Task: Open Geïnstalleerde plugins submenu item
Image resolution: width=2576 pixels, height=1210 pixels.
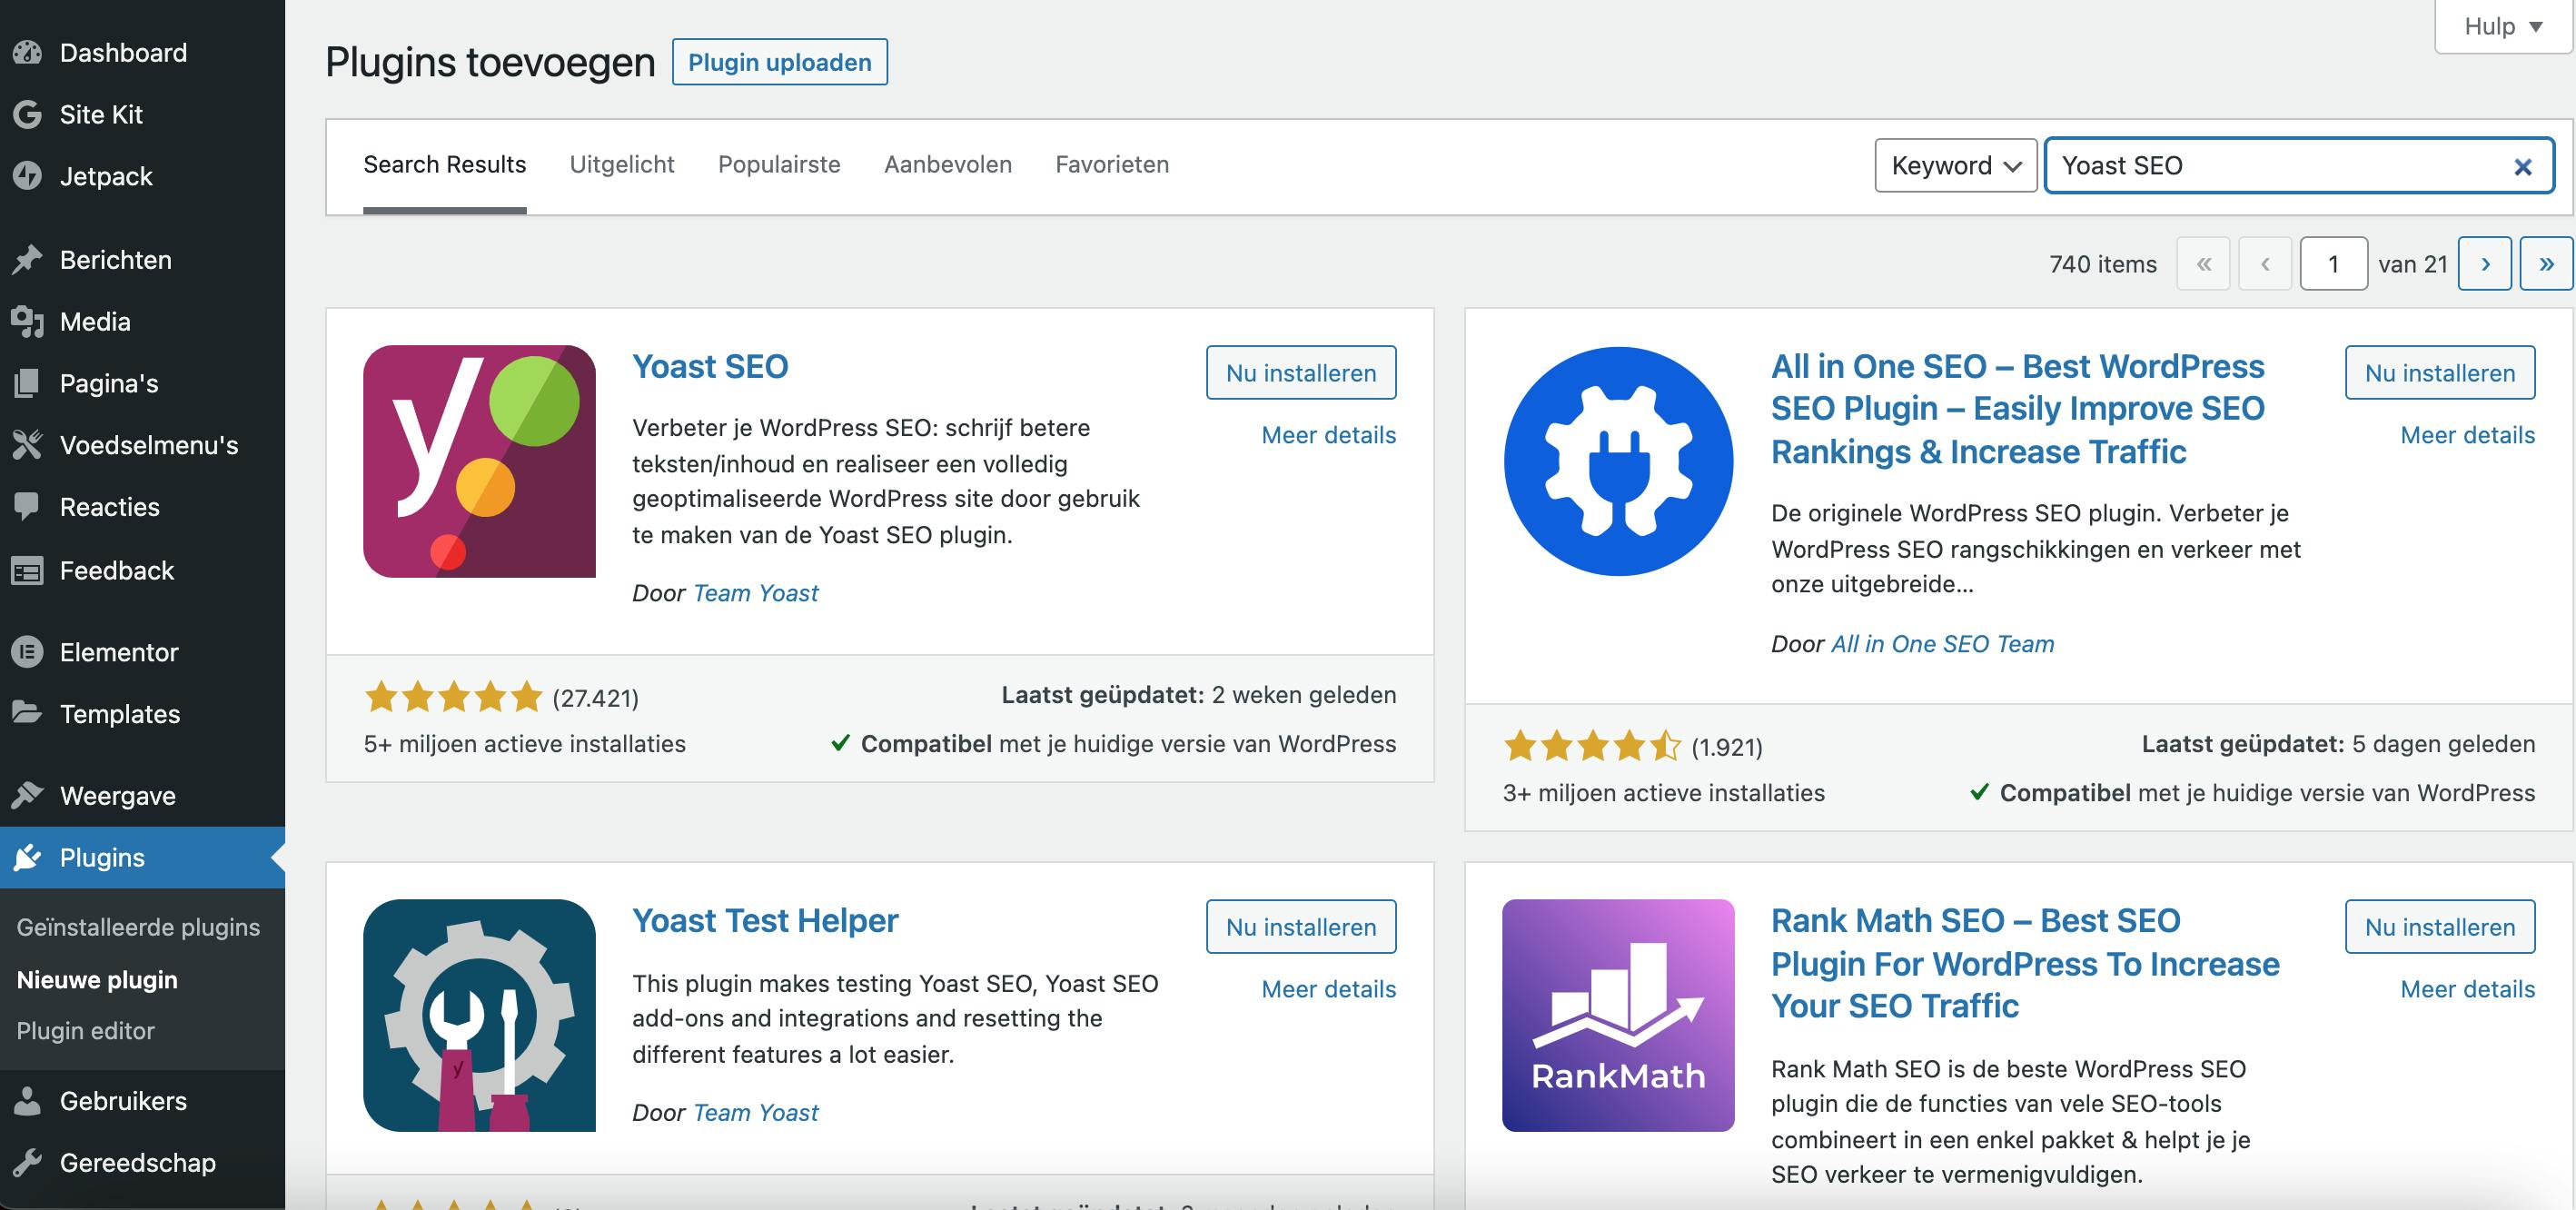Action: point(138,927)
